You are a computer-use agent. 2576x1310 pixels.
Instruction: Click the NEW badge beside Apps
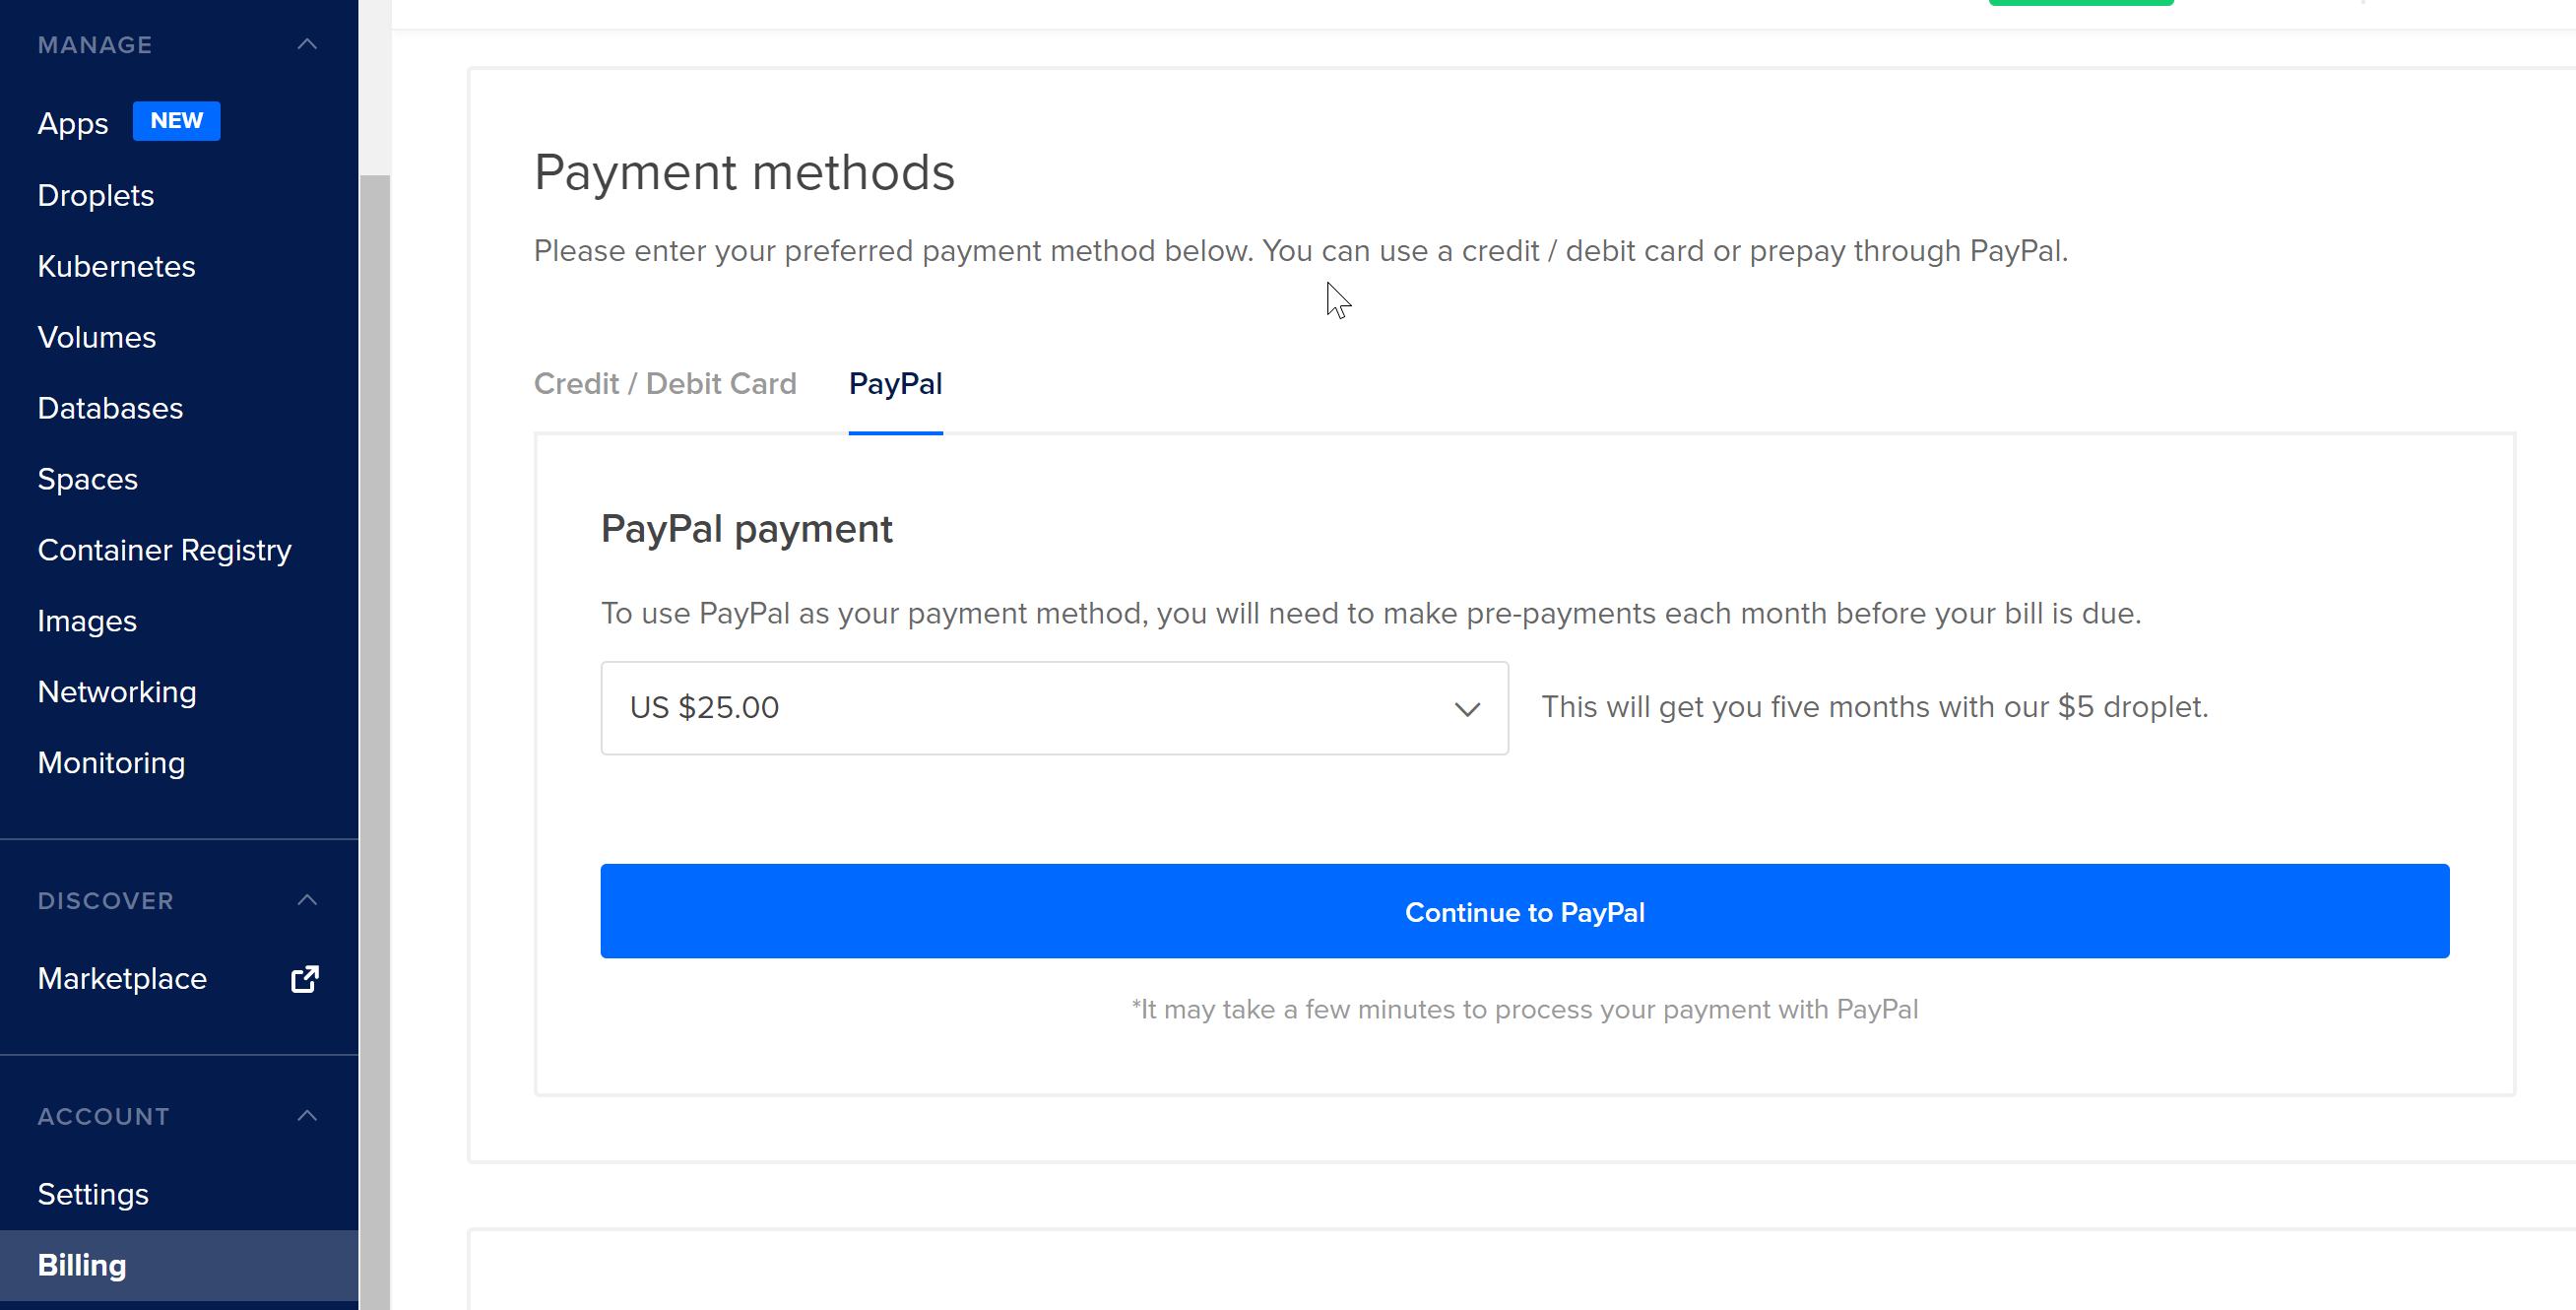click(176, 121)
